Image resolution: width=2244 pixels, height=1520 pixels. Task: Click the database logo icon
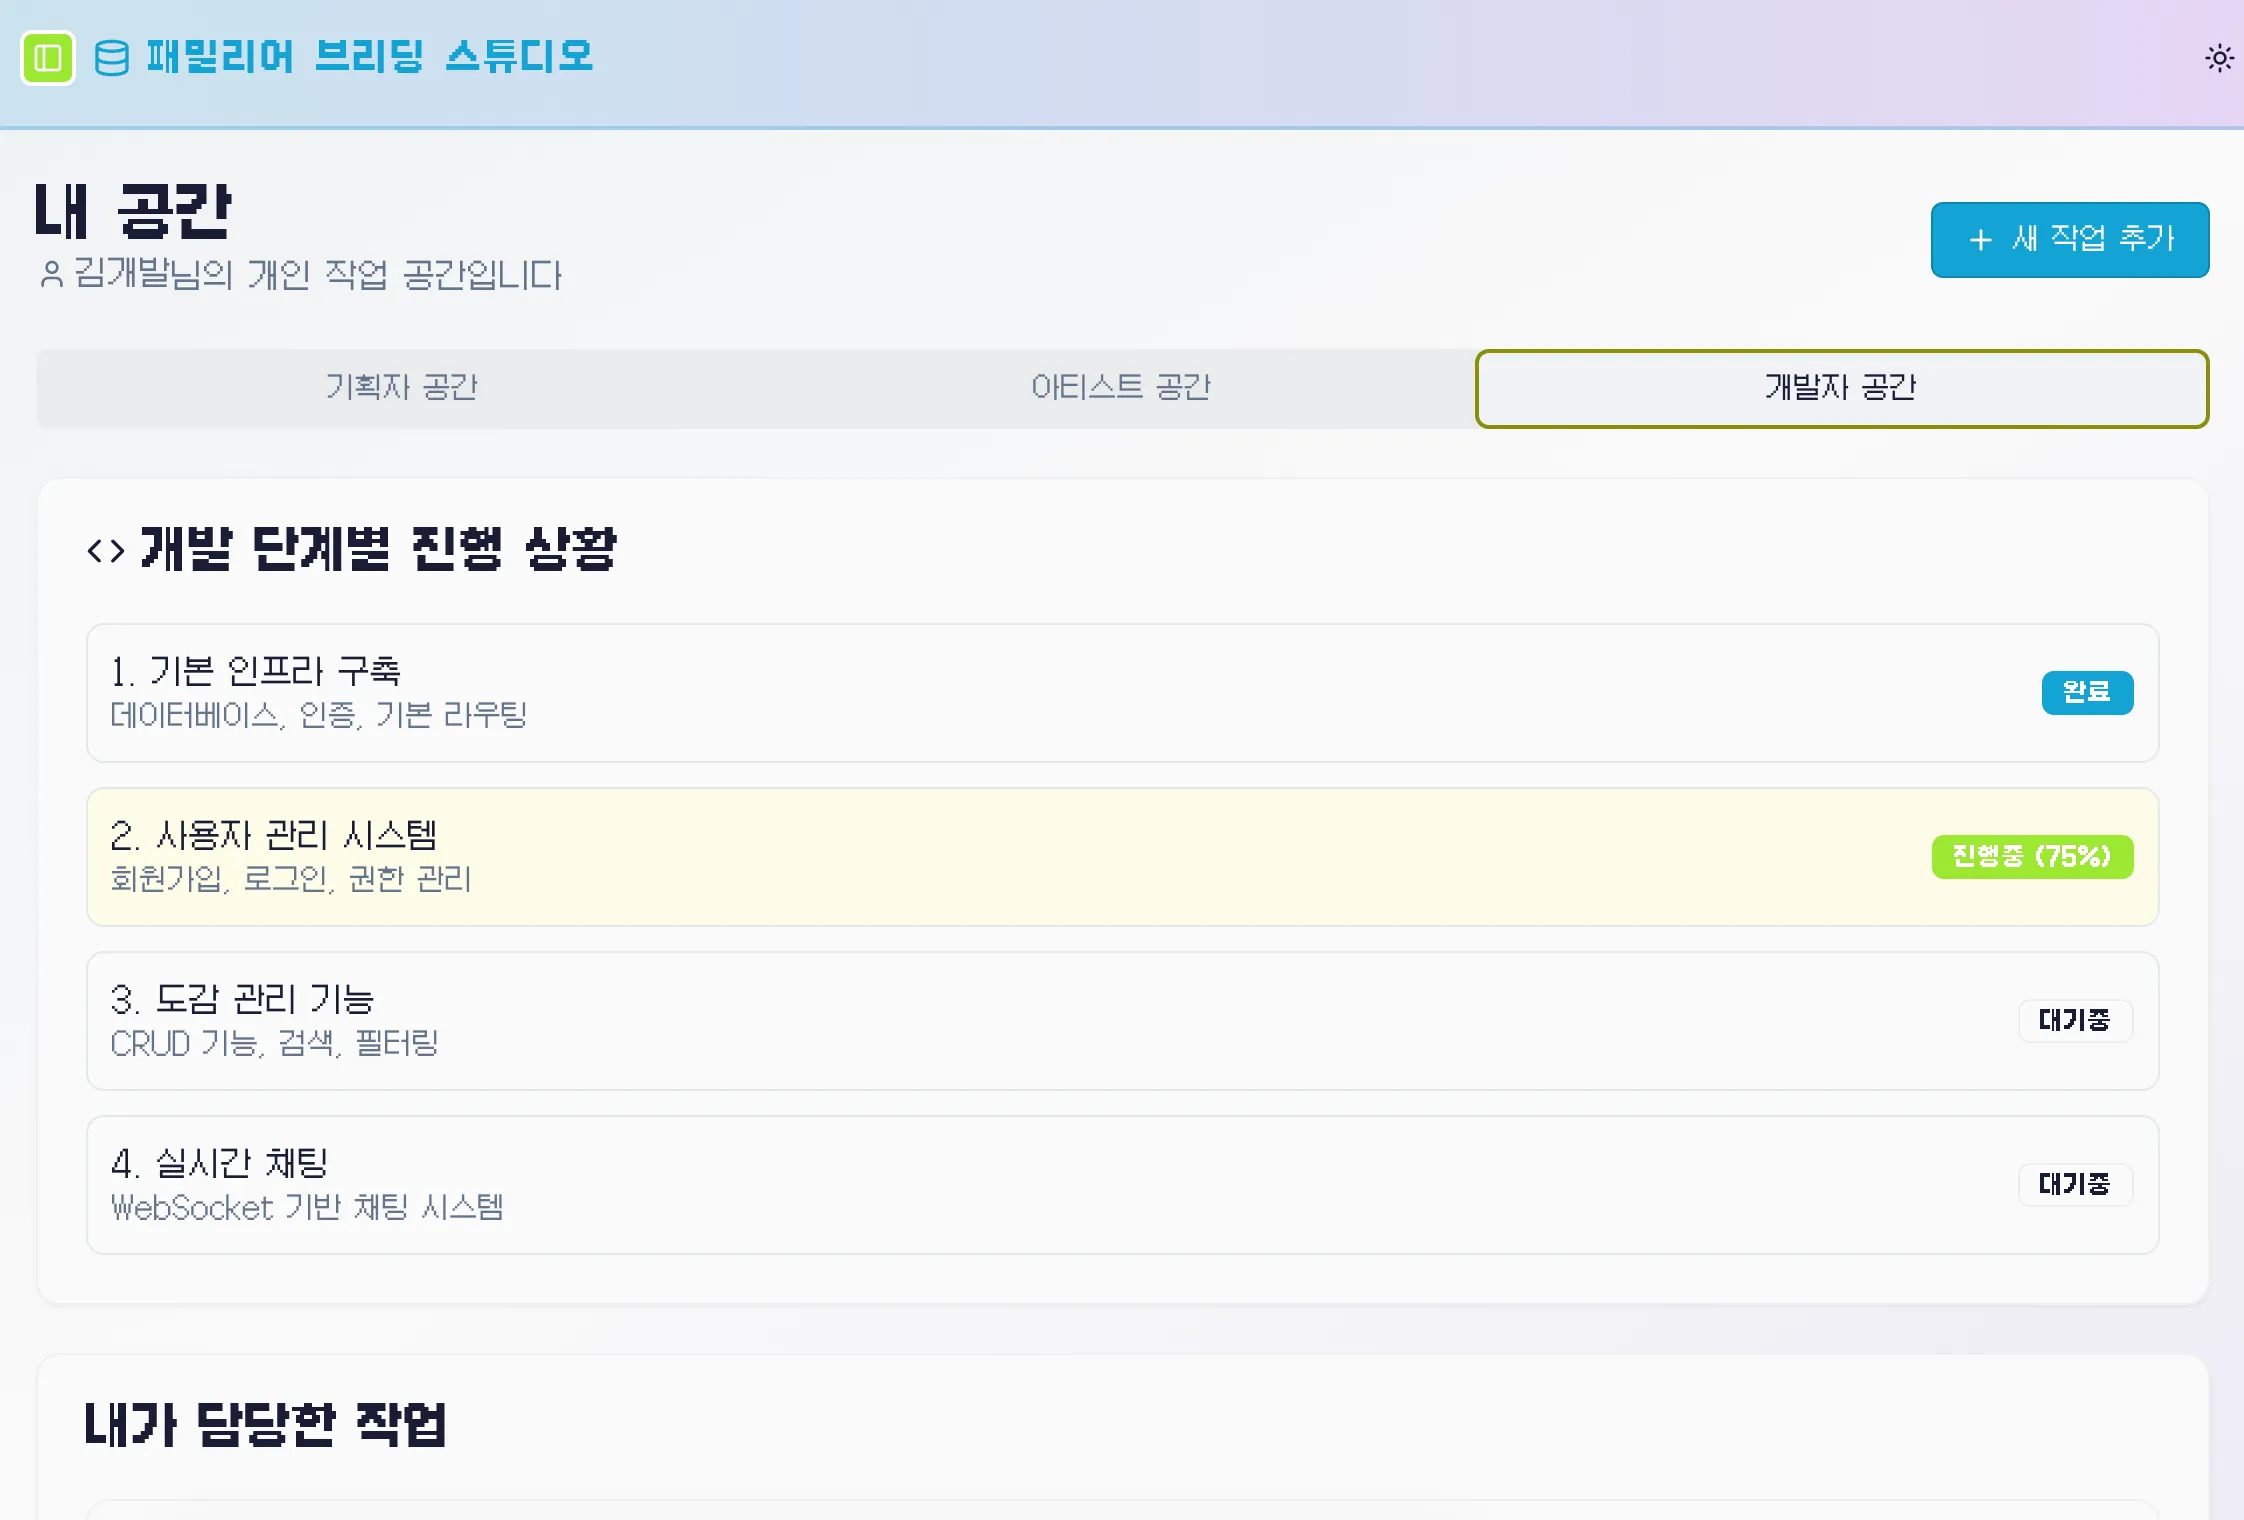(111, 58)
